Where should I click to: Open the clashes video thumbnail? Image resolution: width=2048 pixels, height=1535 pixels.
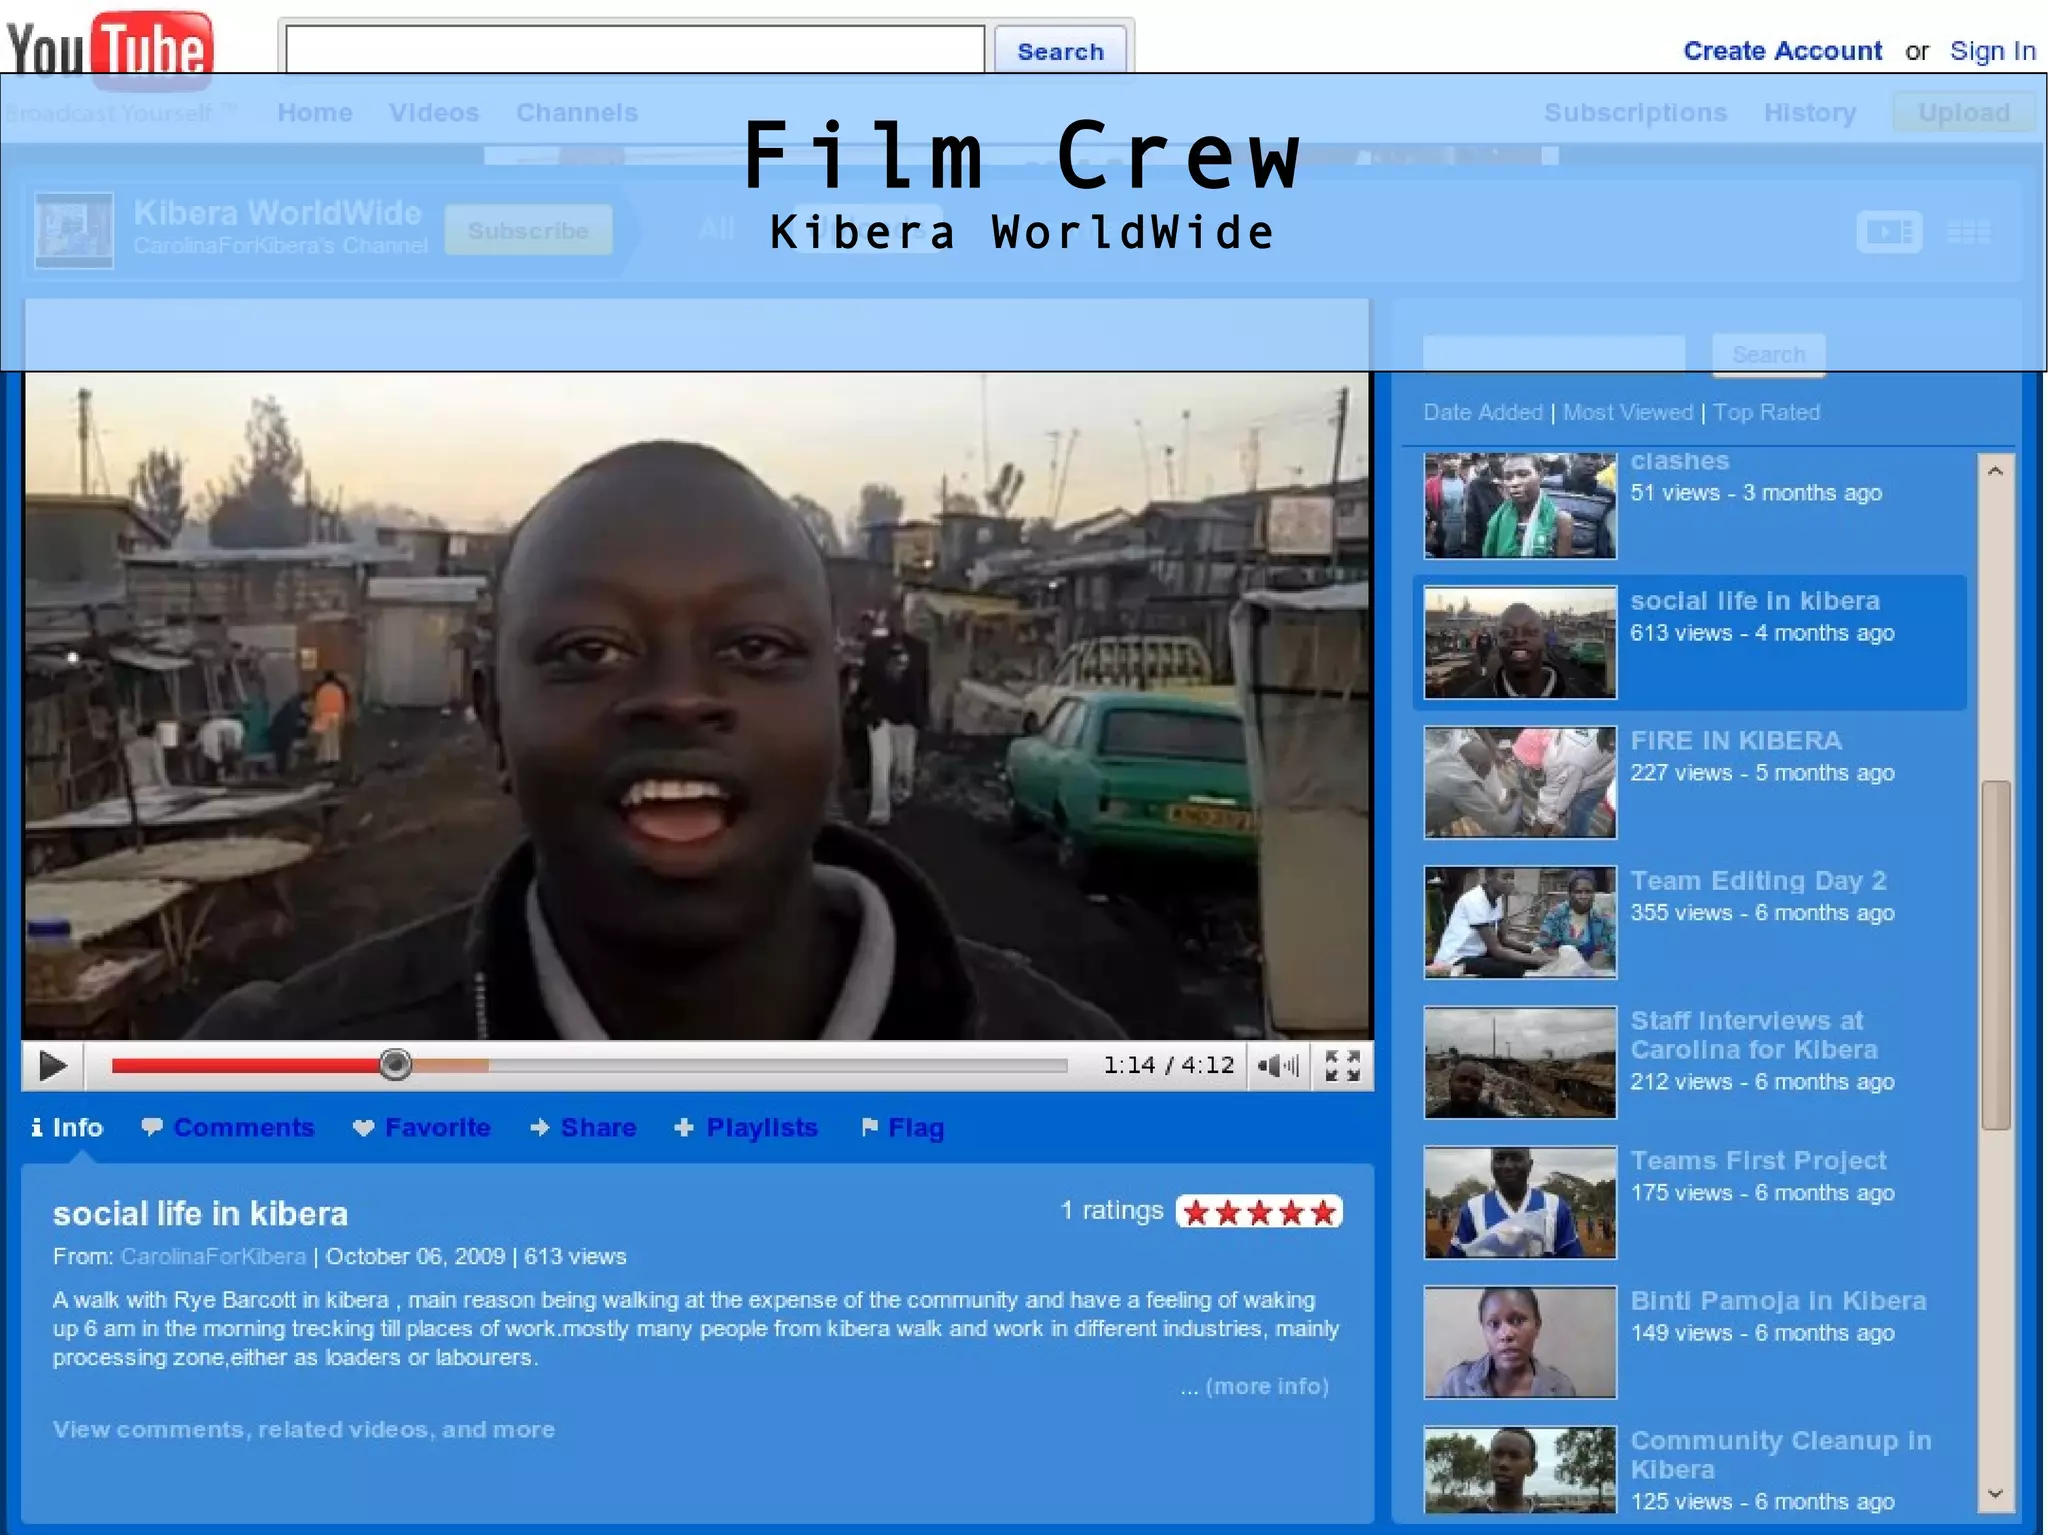(1520, 505)
